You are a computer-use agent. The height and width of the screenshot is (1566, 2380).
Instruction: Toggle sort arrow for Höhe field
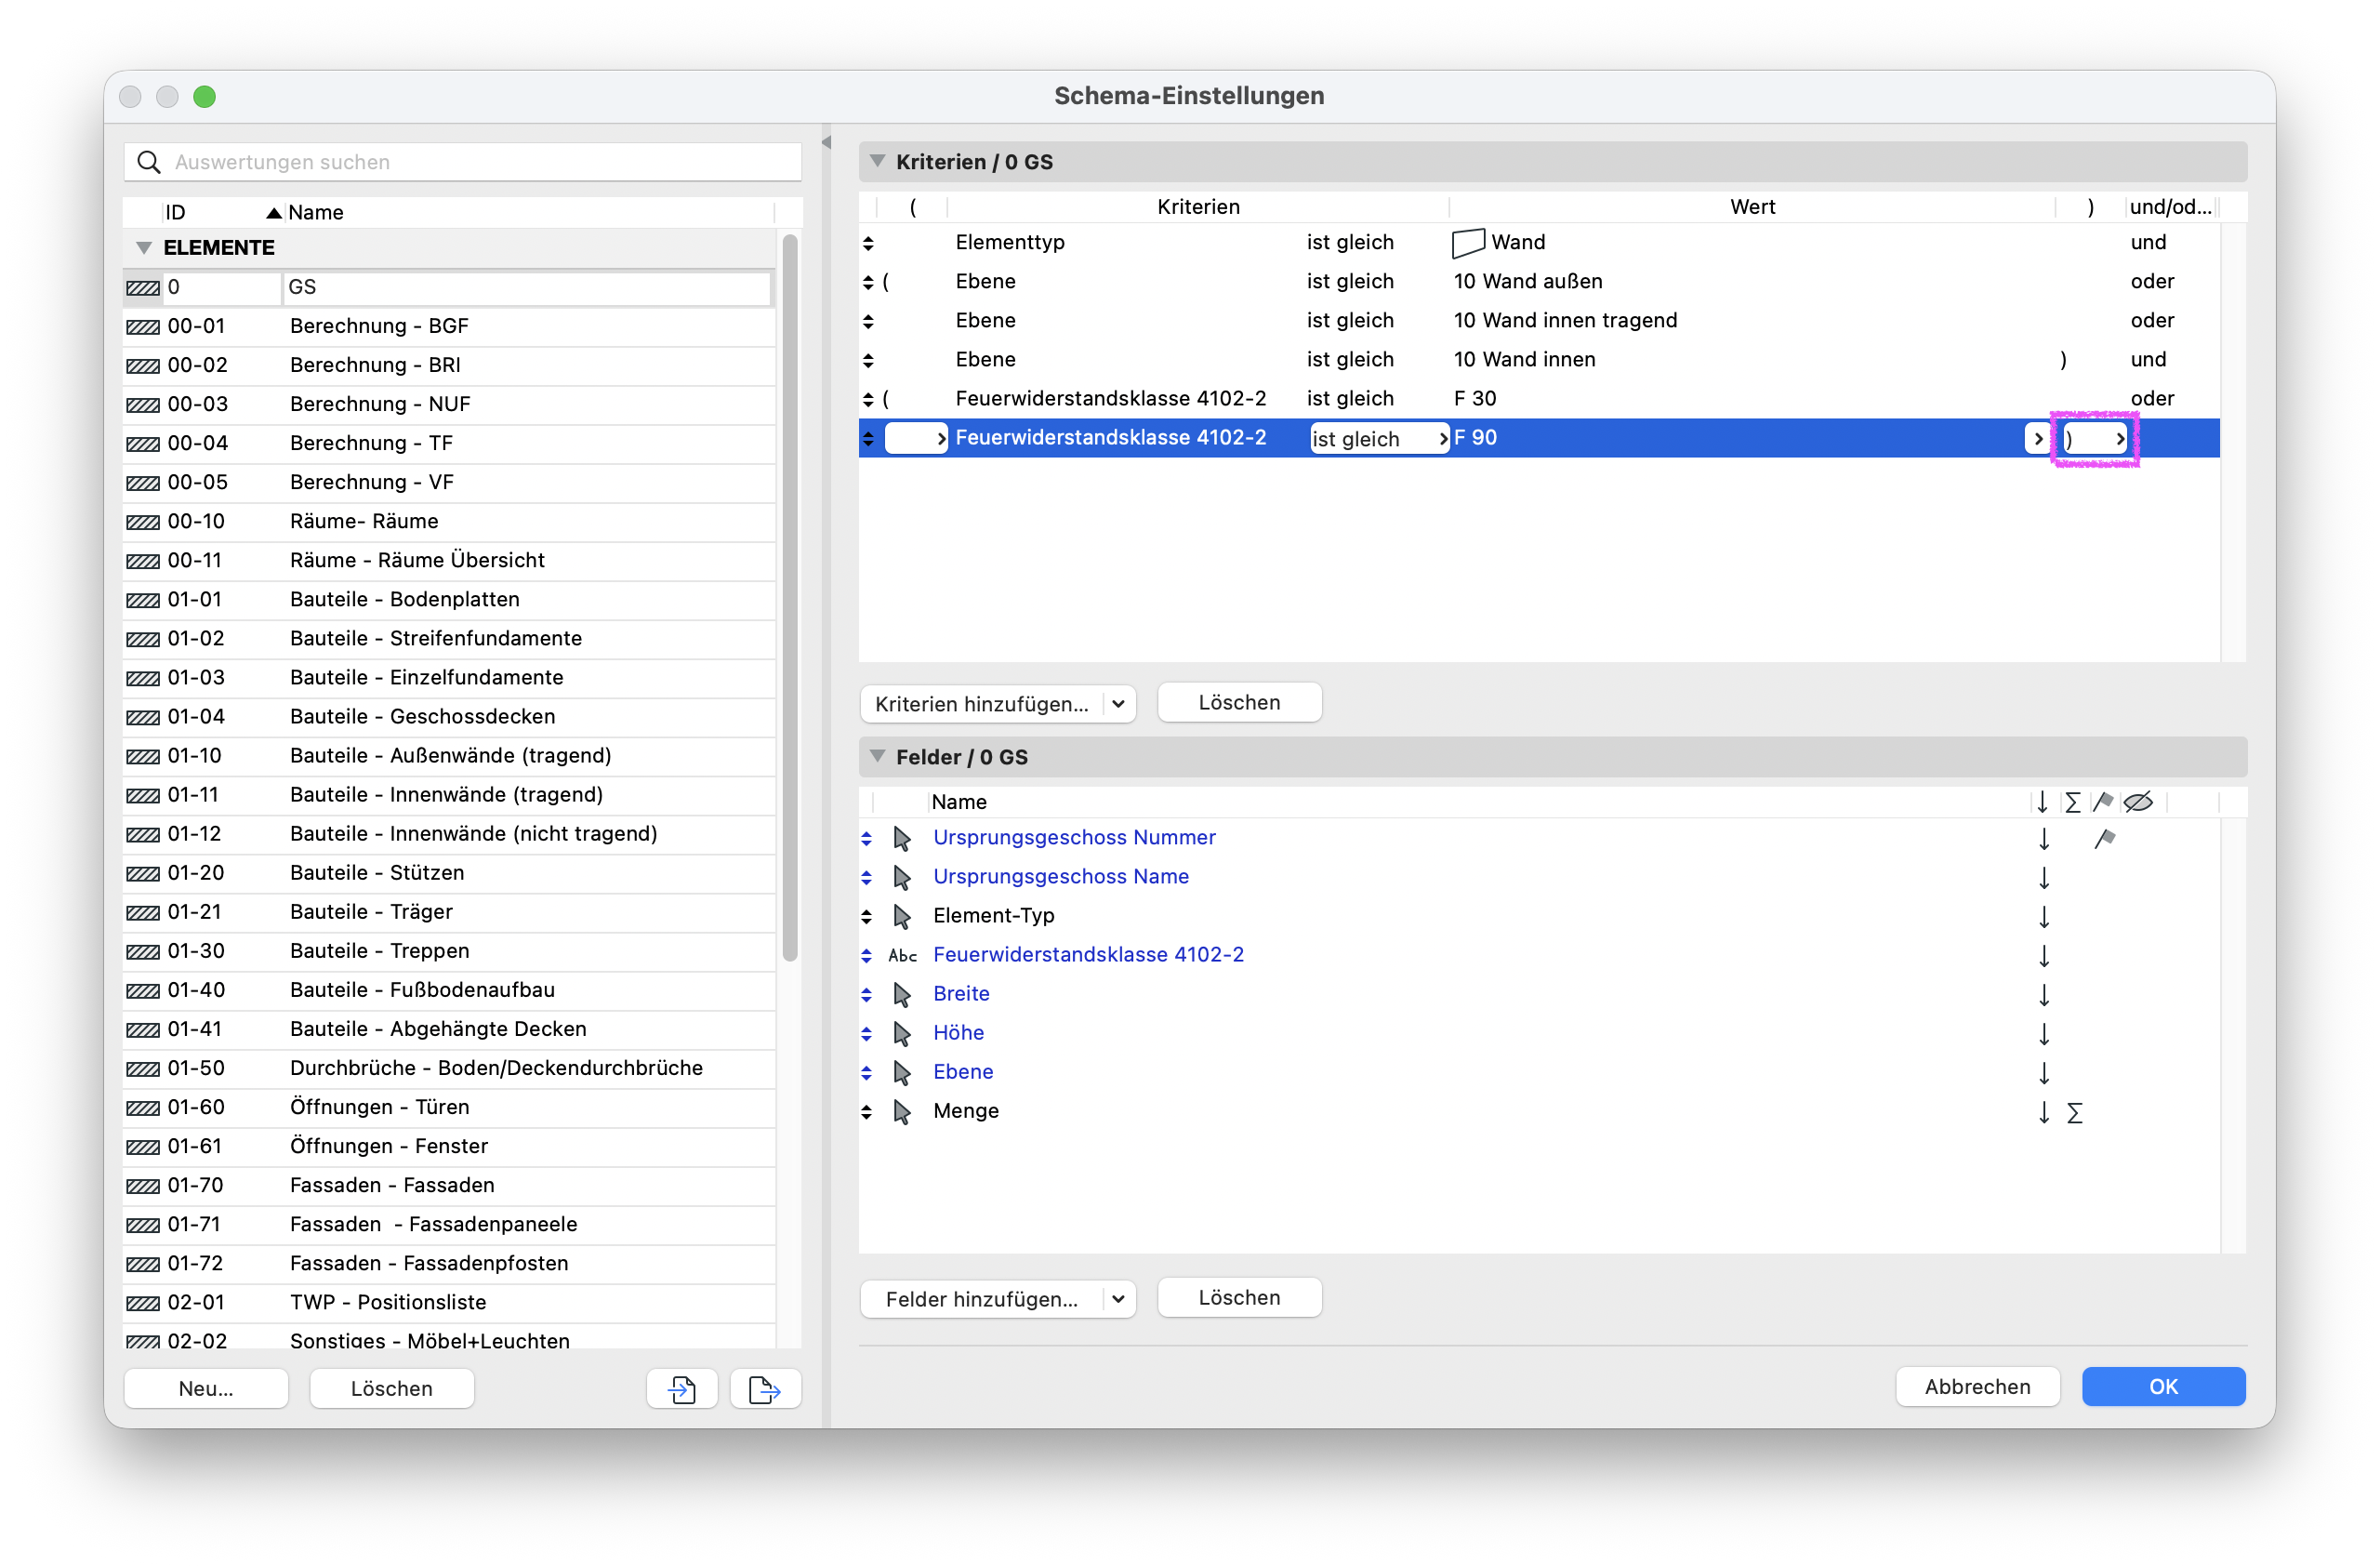click(2044, 1033)
